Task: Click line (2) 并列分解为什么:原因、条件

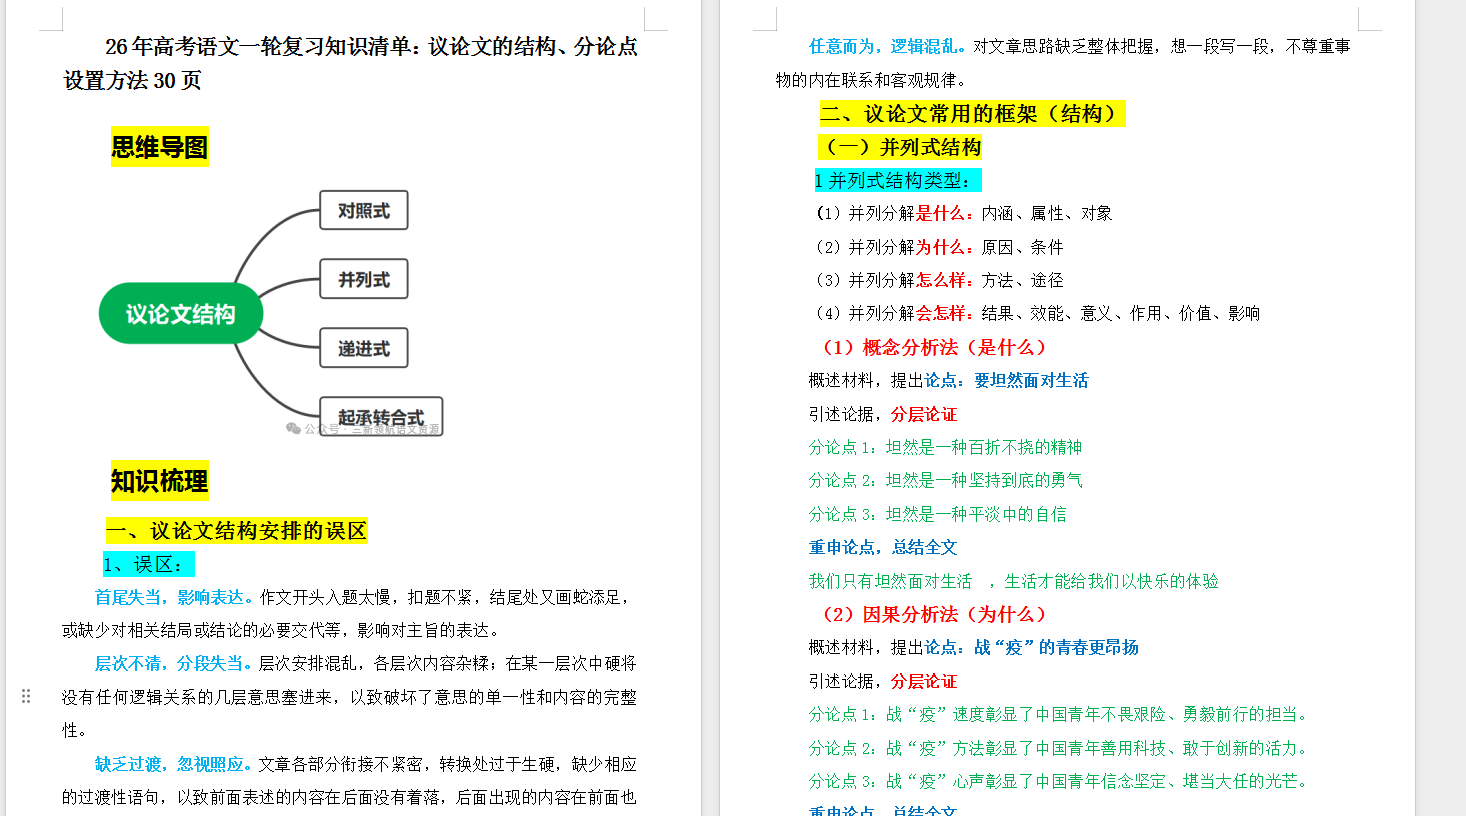Action: pyautogui.click(x=938, y=247)
